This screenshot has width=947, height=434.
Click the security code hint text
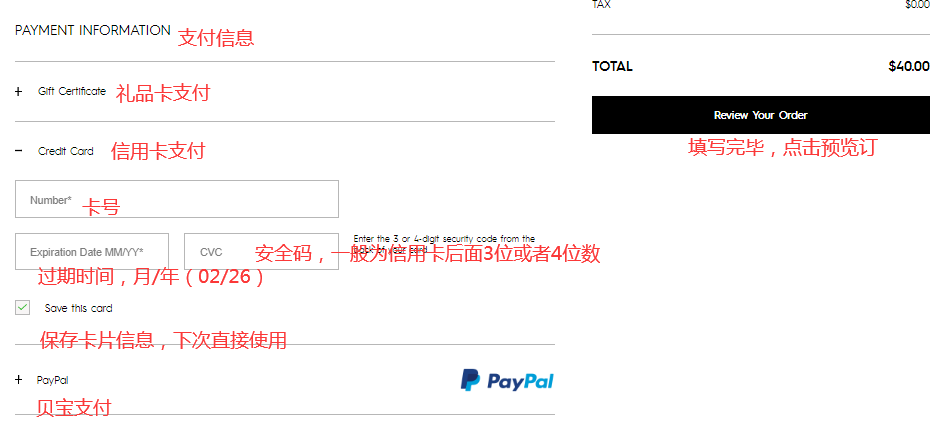tap(444, 244)
